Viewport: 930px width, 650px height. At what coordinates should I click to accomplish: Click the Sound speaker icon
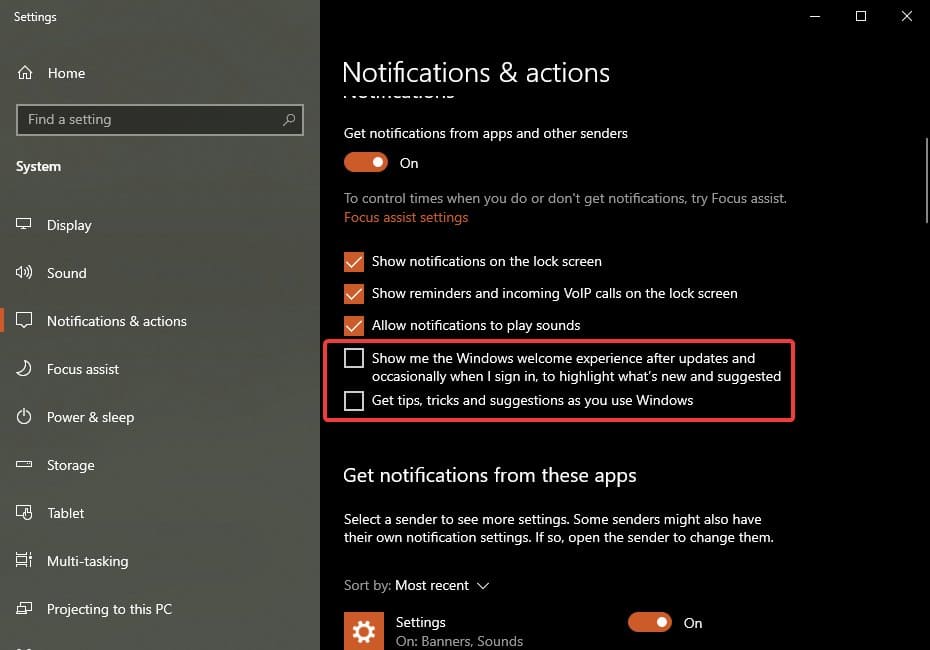(x=24, y=272)
